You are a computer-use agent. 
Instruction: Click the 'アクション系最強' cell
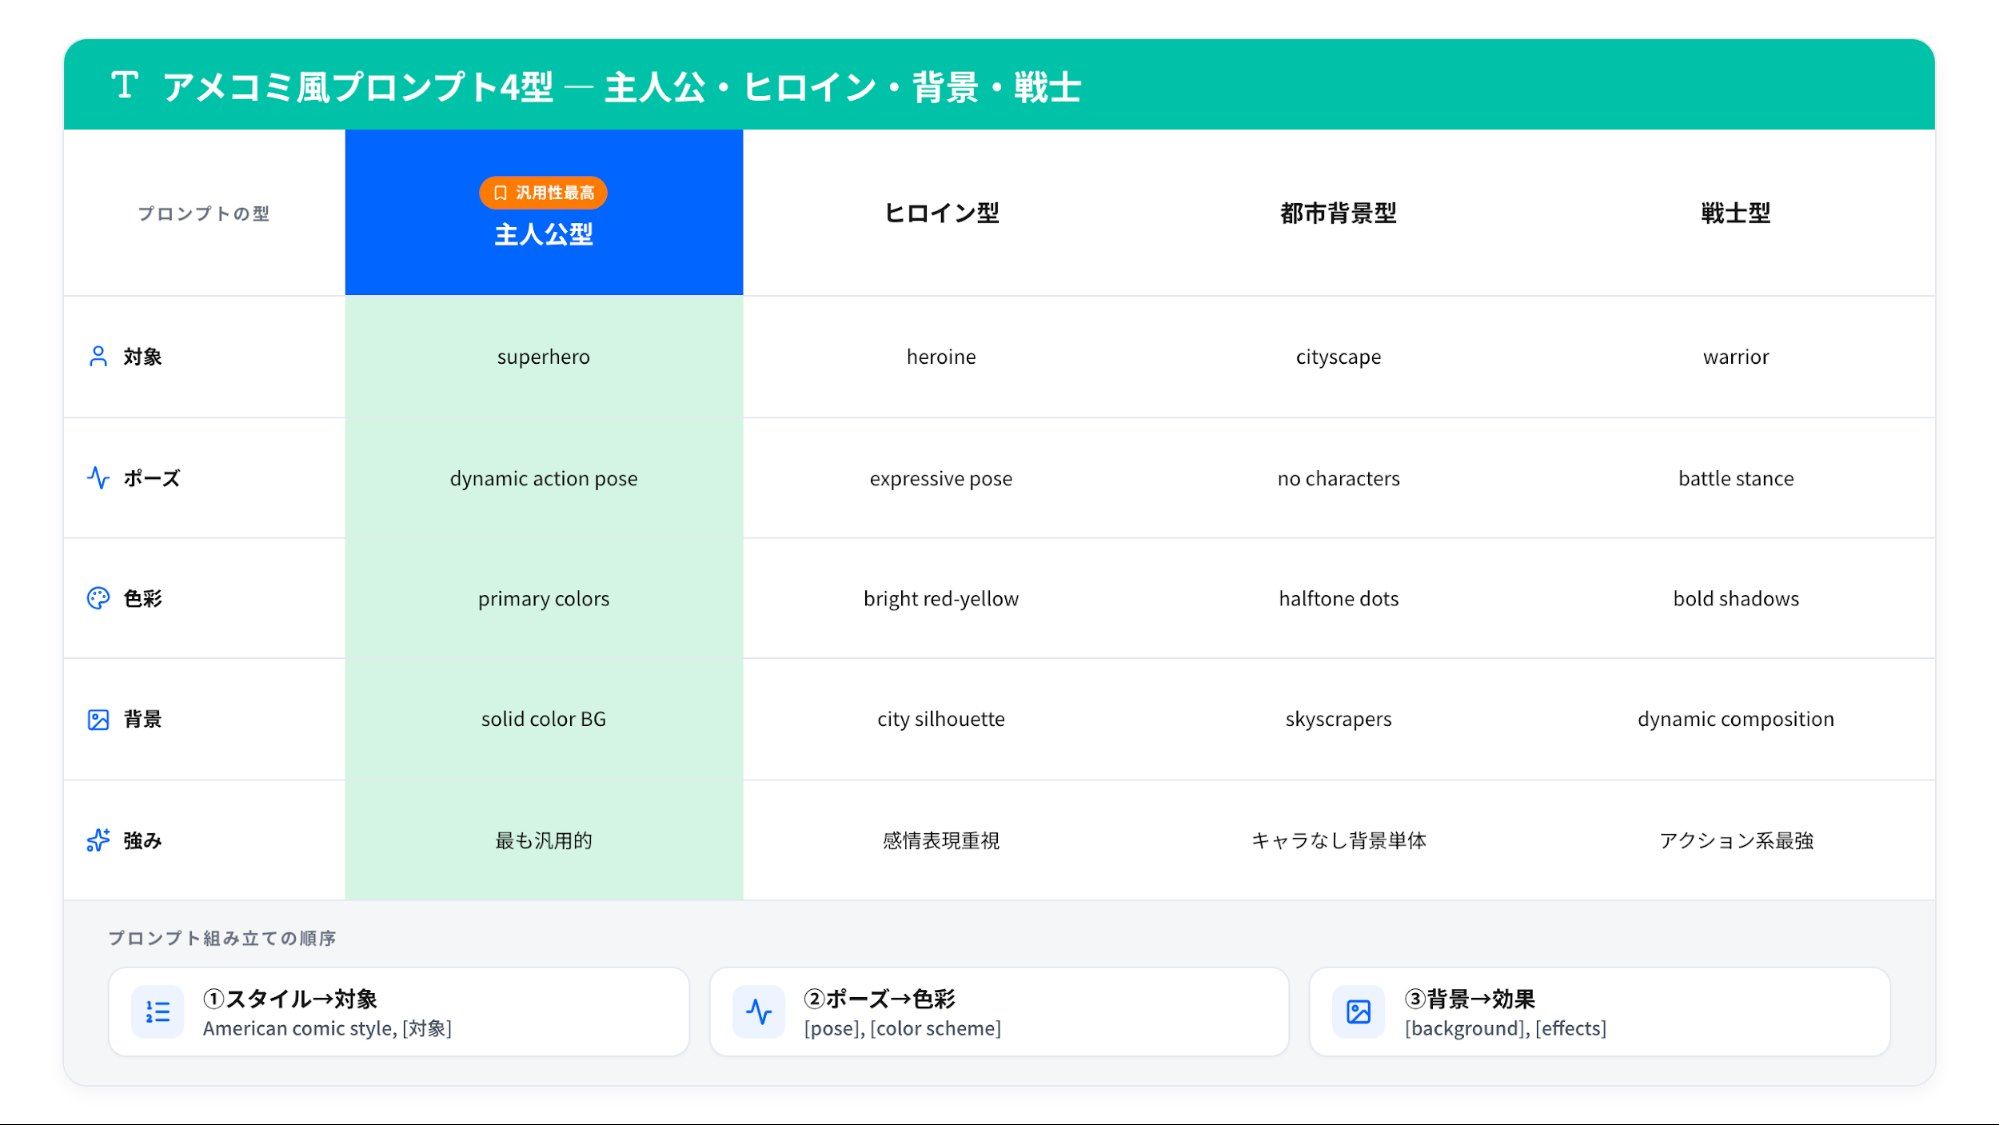click(1736, 840)
